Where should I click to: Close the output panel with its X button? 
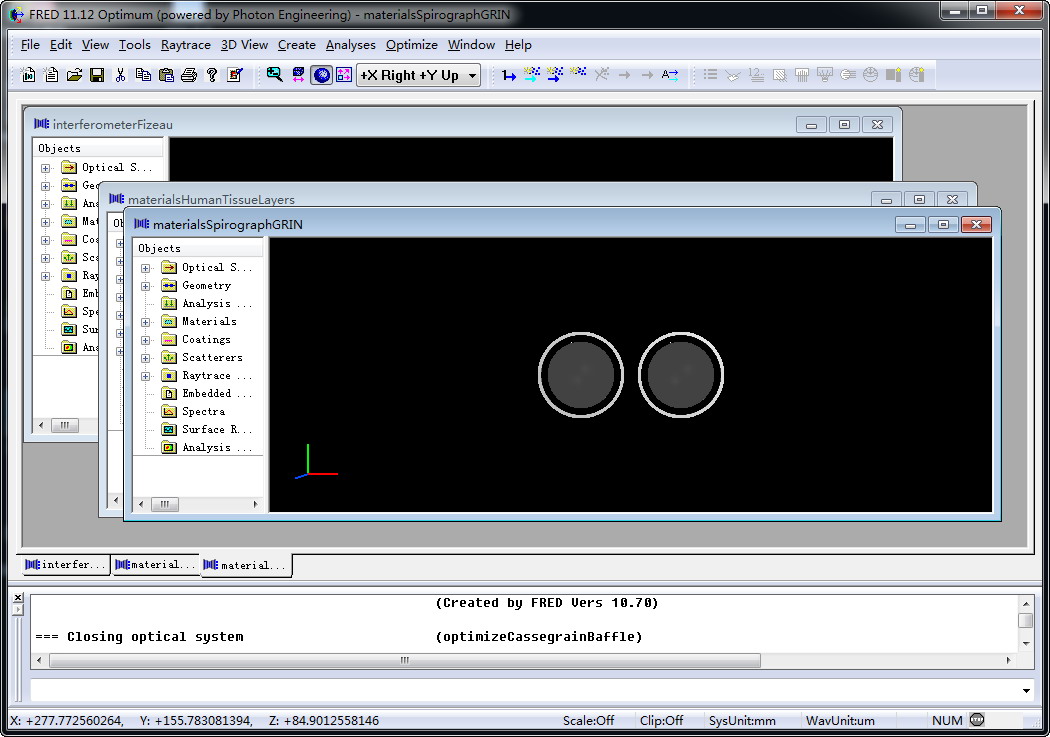[x=18, y=597]
